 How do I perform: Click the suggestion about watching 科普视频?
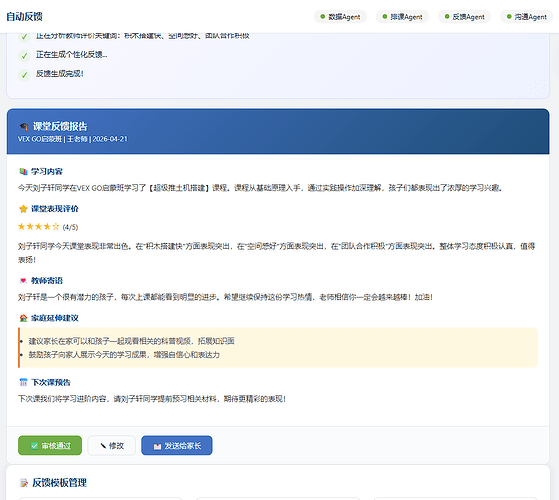[131, 341]
